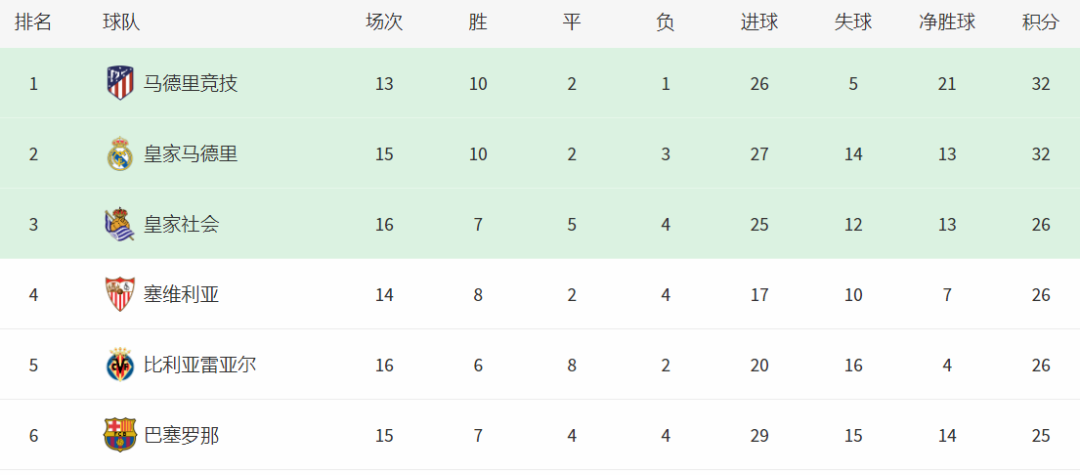Click the 进球 column header

(x=759, y=23)
